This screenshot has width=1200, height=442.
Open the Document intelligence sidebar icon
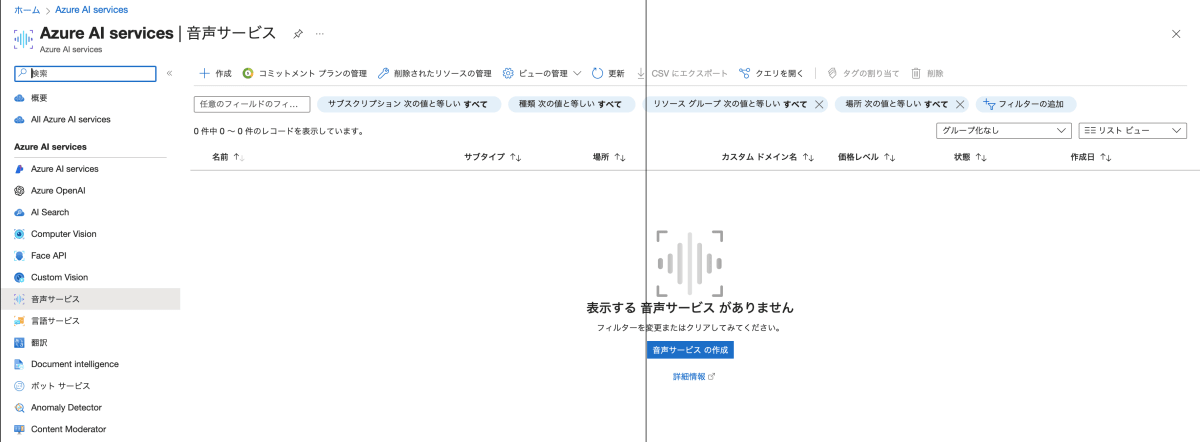pos(20,364)
